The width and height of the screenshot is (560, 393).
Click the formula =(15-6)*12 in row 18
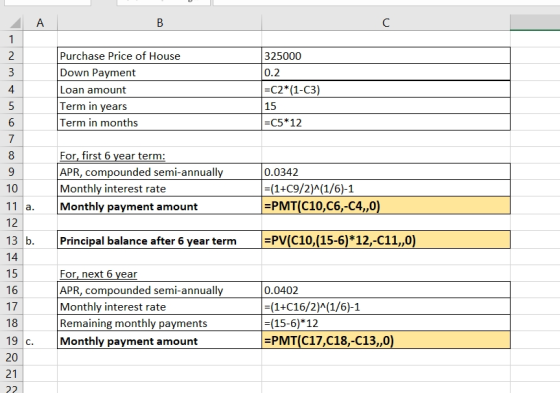click(386, 323)
